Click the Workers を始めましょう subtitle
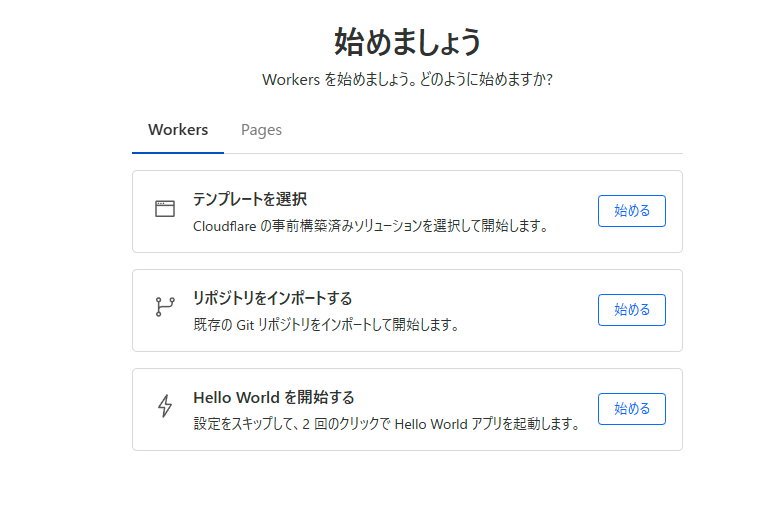The width and height of the screenshot is (768, 526). (x=408, y=79)
